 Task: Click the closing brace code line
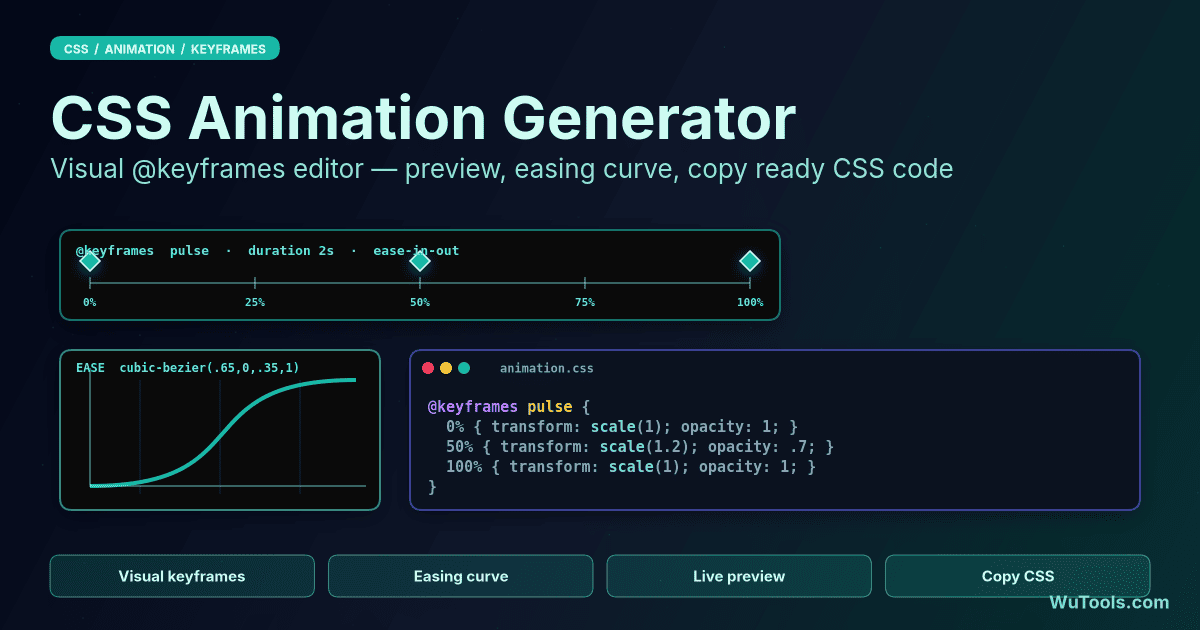point(433,487)
